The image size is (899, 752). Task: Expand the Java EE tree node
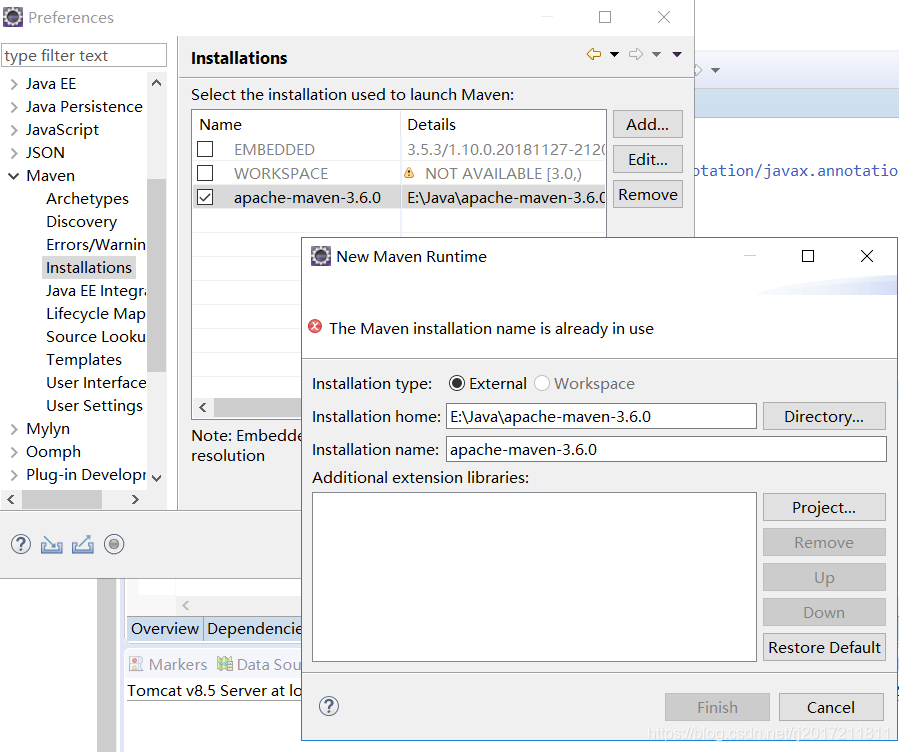pos(14,84)
